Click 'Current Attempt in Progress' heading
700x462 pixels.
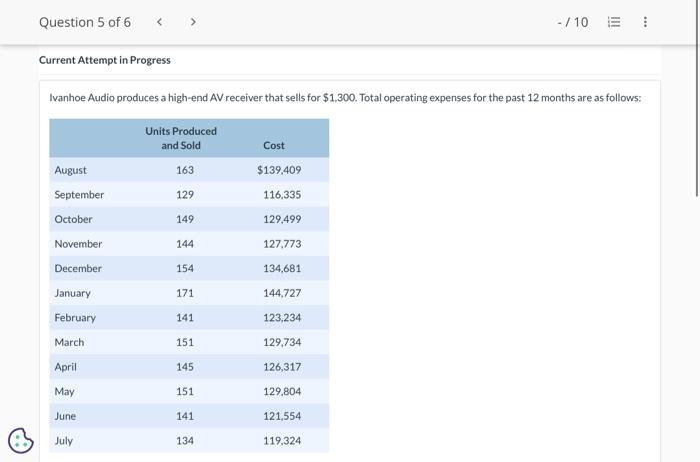pos(105,60)
